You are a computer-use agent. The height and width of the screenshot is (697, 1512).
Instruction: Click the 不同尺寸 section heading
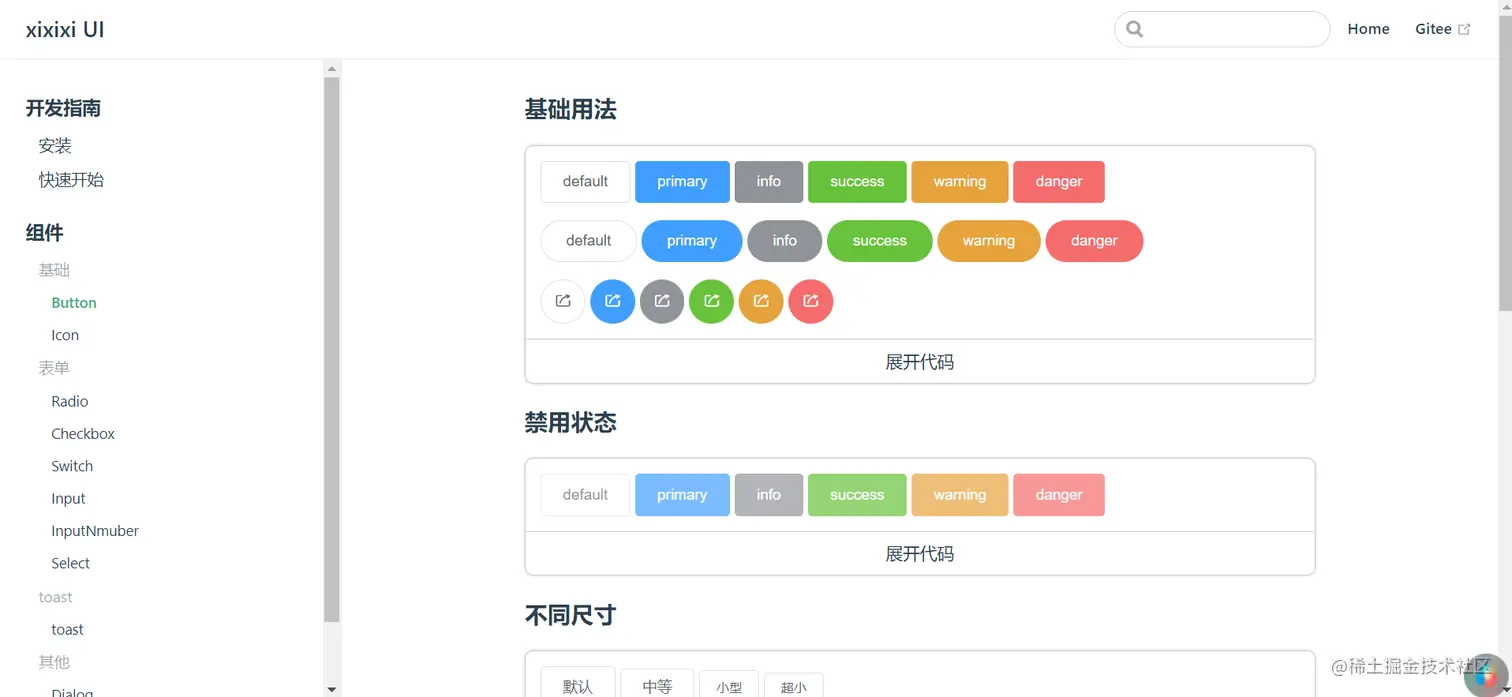tap(570, 615)
